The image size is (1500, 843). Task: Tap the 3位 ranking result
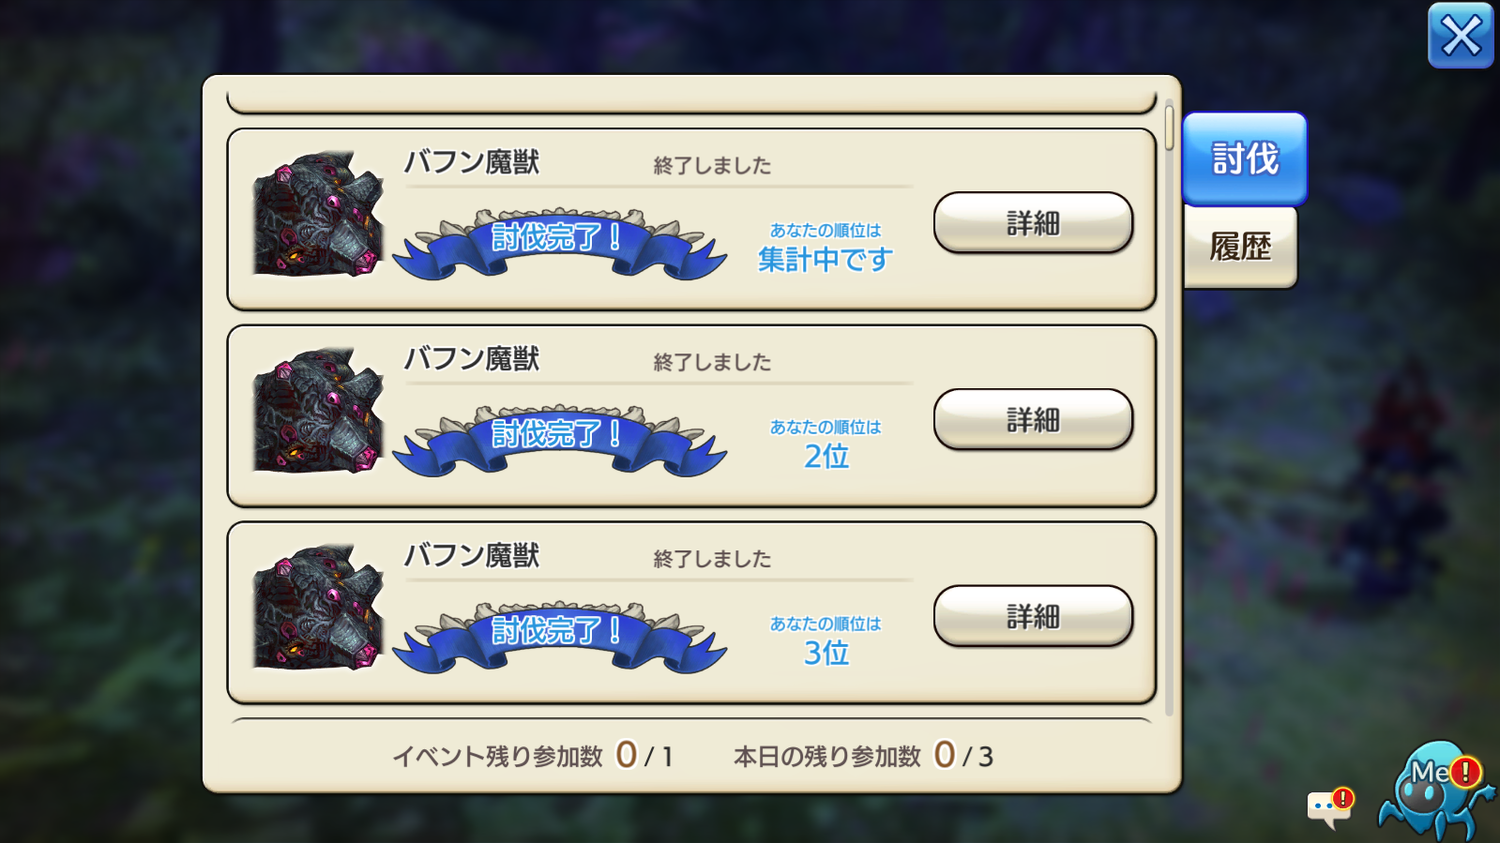click(826, 653)
